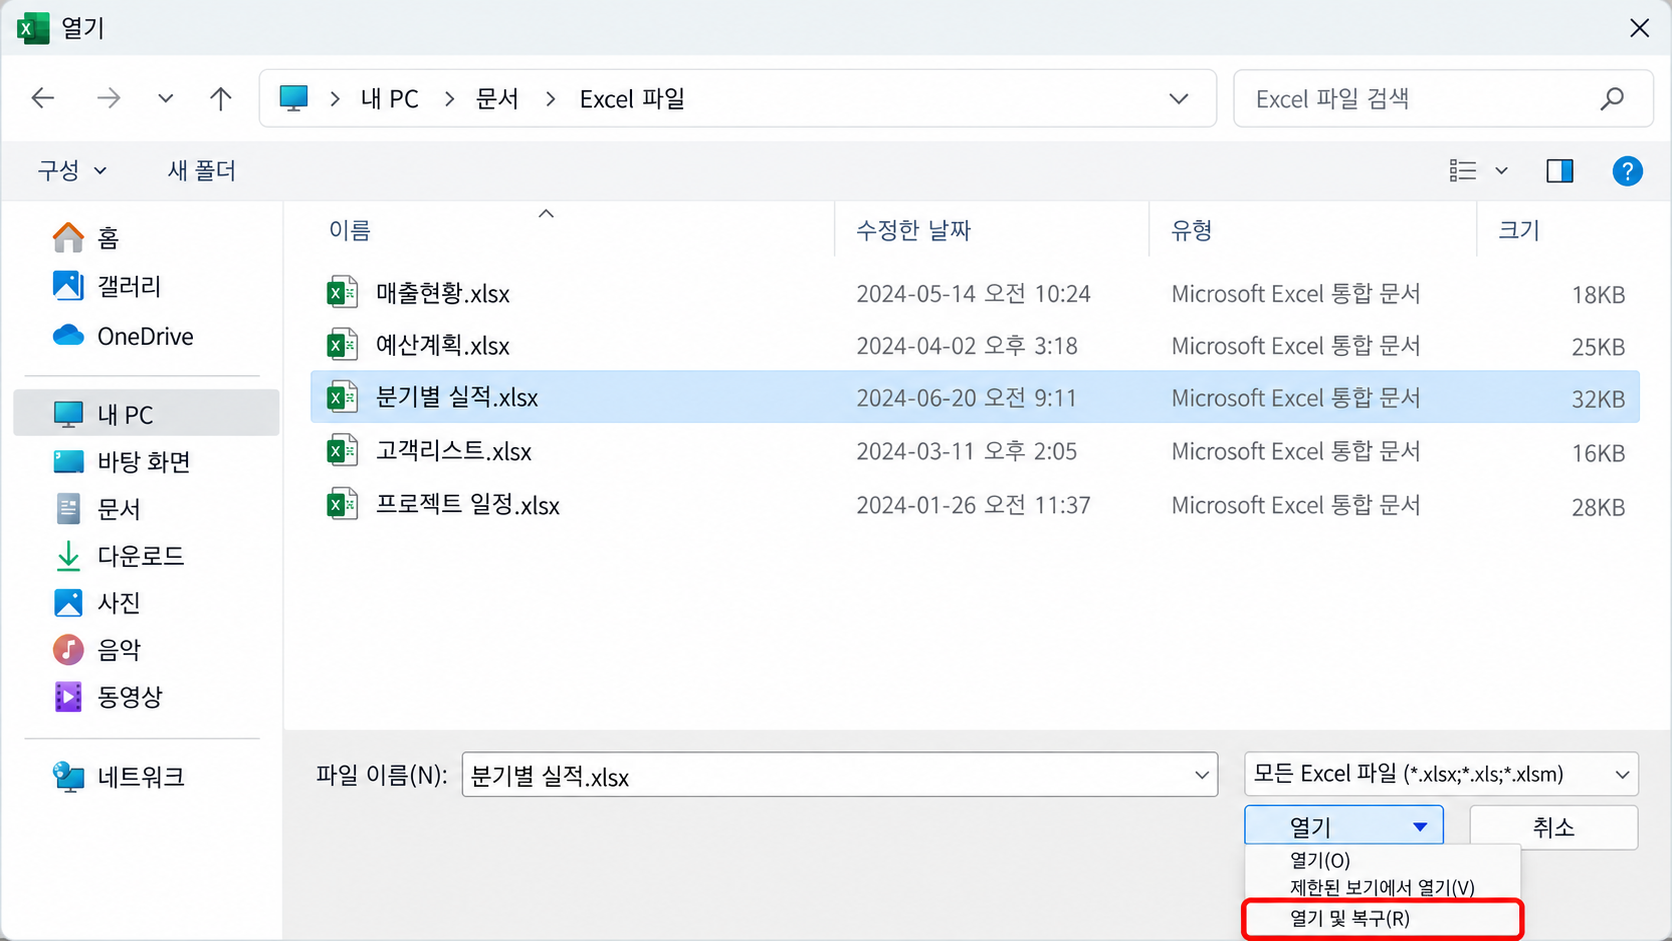Open 홈 in the sidebar
The image size is (1672, 941).
click(109, 238)
